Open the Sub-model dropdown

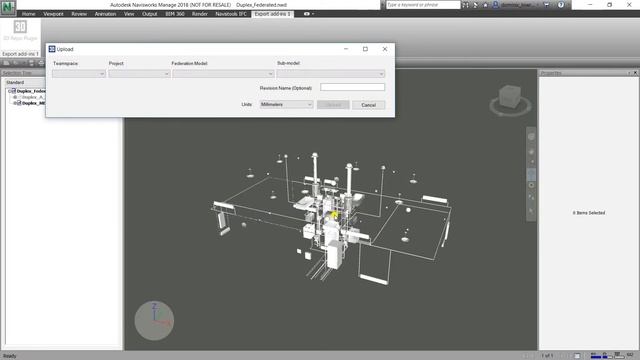[331, 74]
